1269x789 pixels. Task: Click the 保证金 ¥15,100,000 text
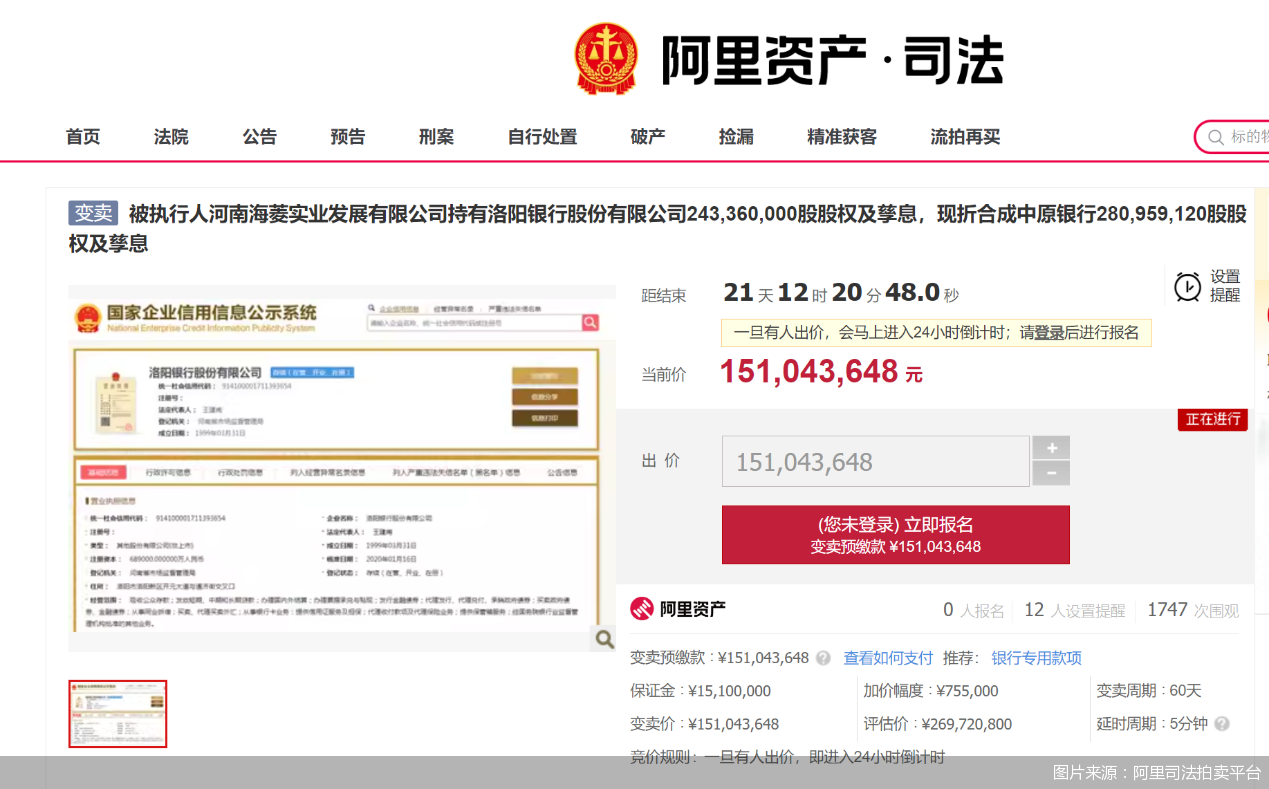[700, 691]
